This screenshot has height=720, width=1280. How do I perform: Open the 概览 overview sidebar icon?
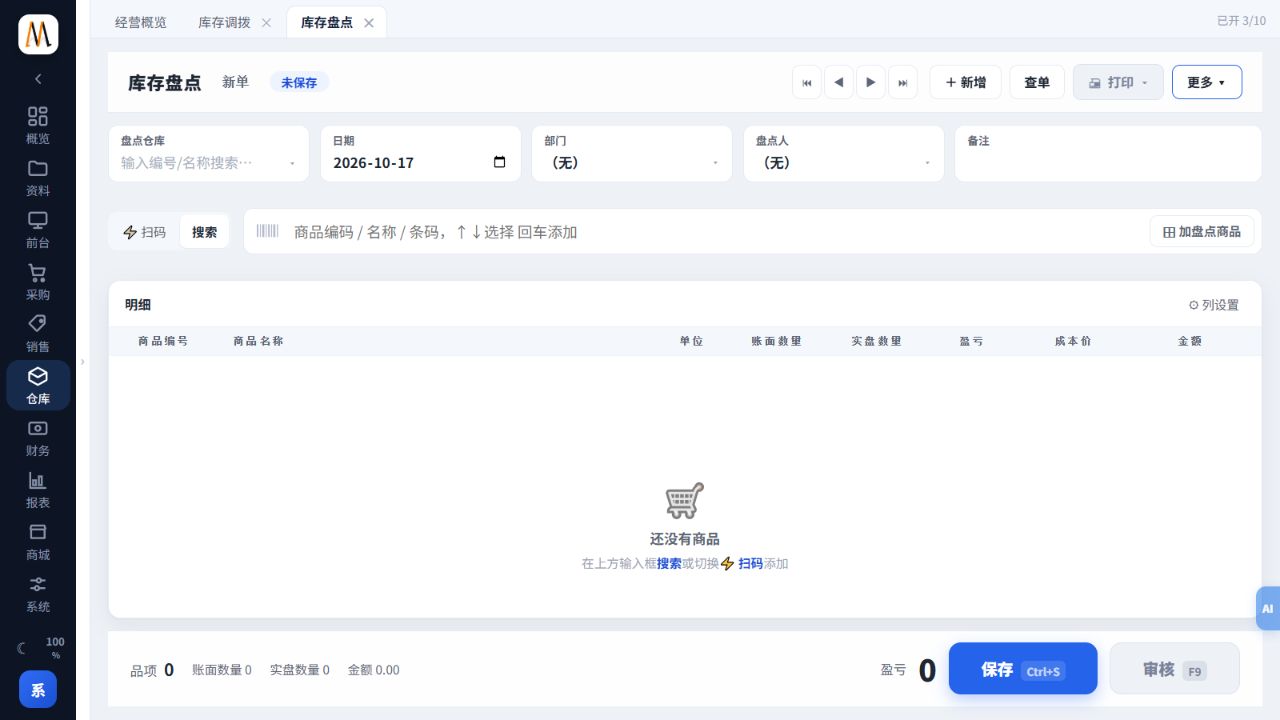click(38, 125)
